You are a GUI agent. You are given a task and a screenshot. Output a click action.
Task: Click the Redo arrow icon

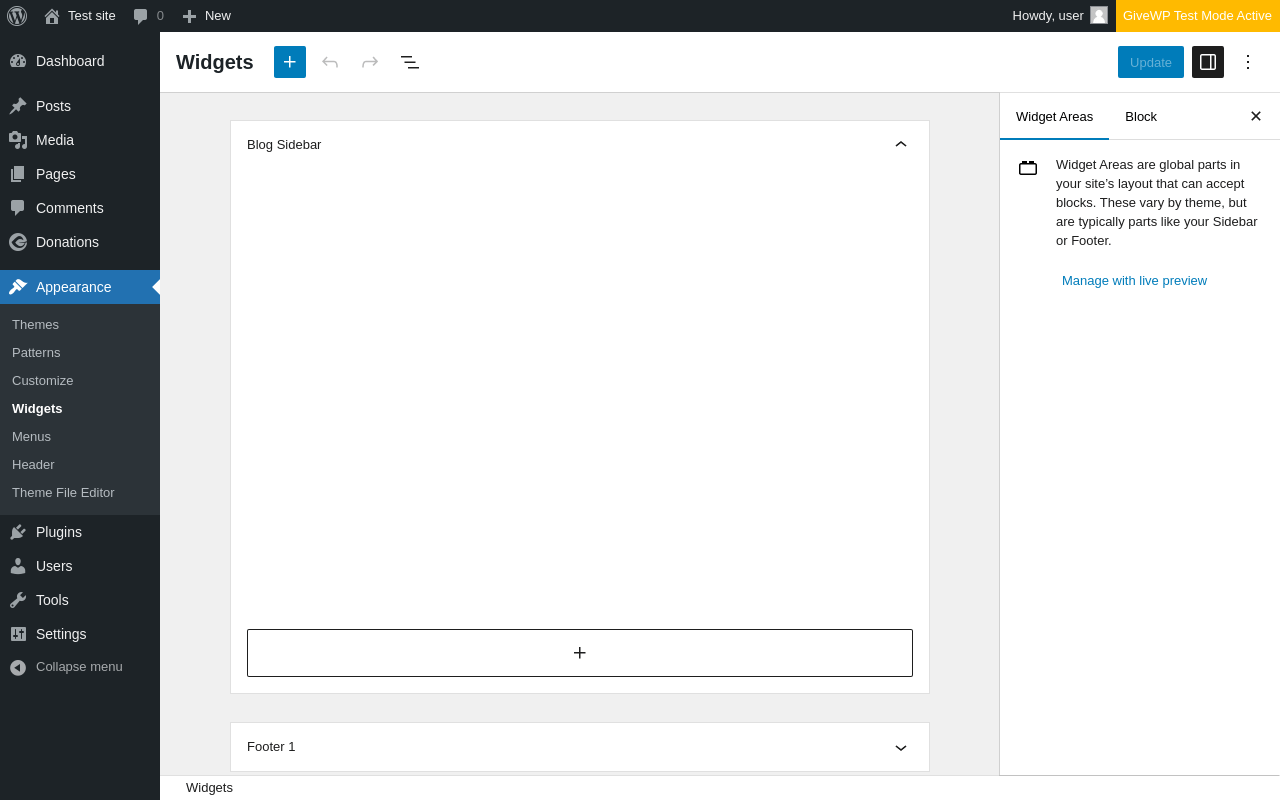pyautogui.click(x=370, y=62)
